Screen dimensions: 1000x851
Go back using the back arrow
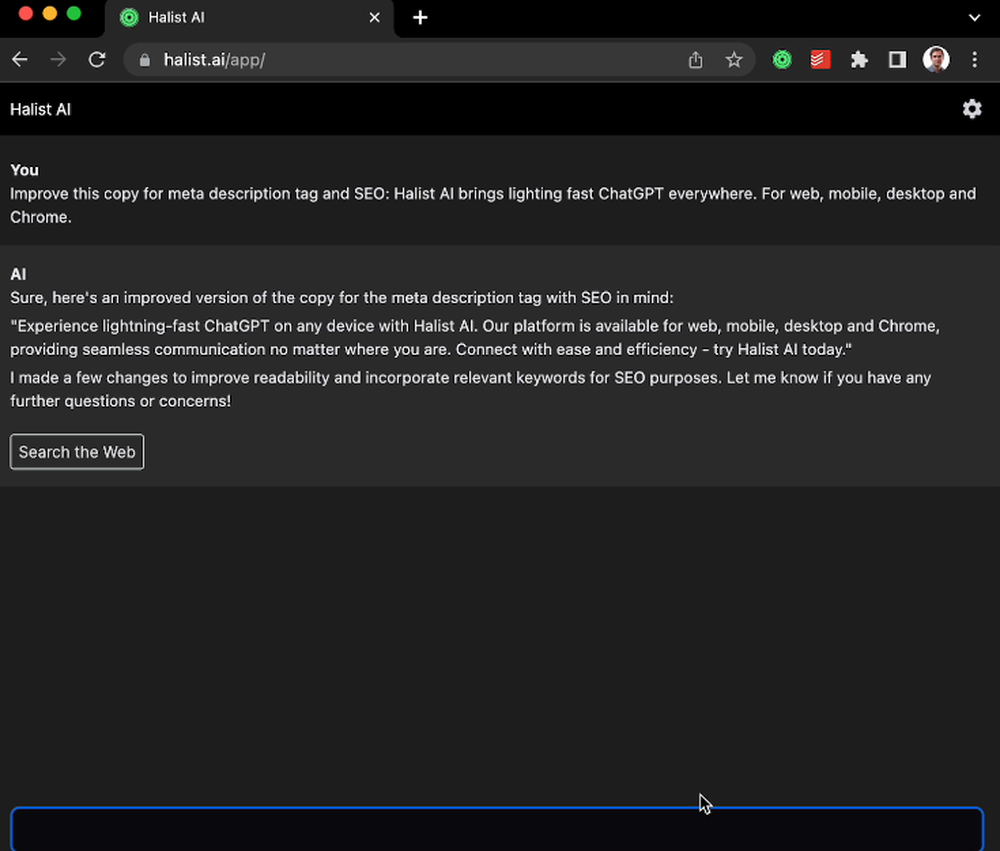point(19,59)
